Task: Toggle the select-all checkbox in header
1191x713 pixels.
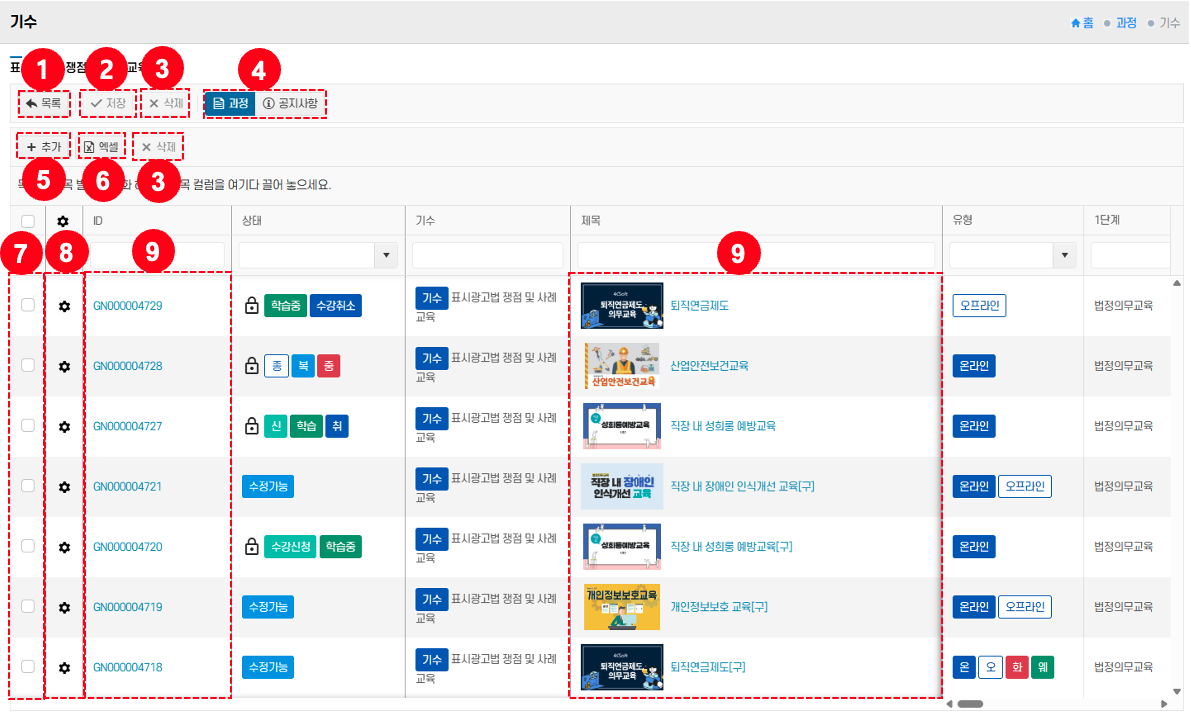Action: click(28, 221)
